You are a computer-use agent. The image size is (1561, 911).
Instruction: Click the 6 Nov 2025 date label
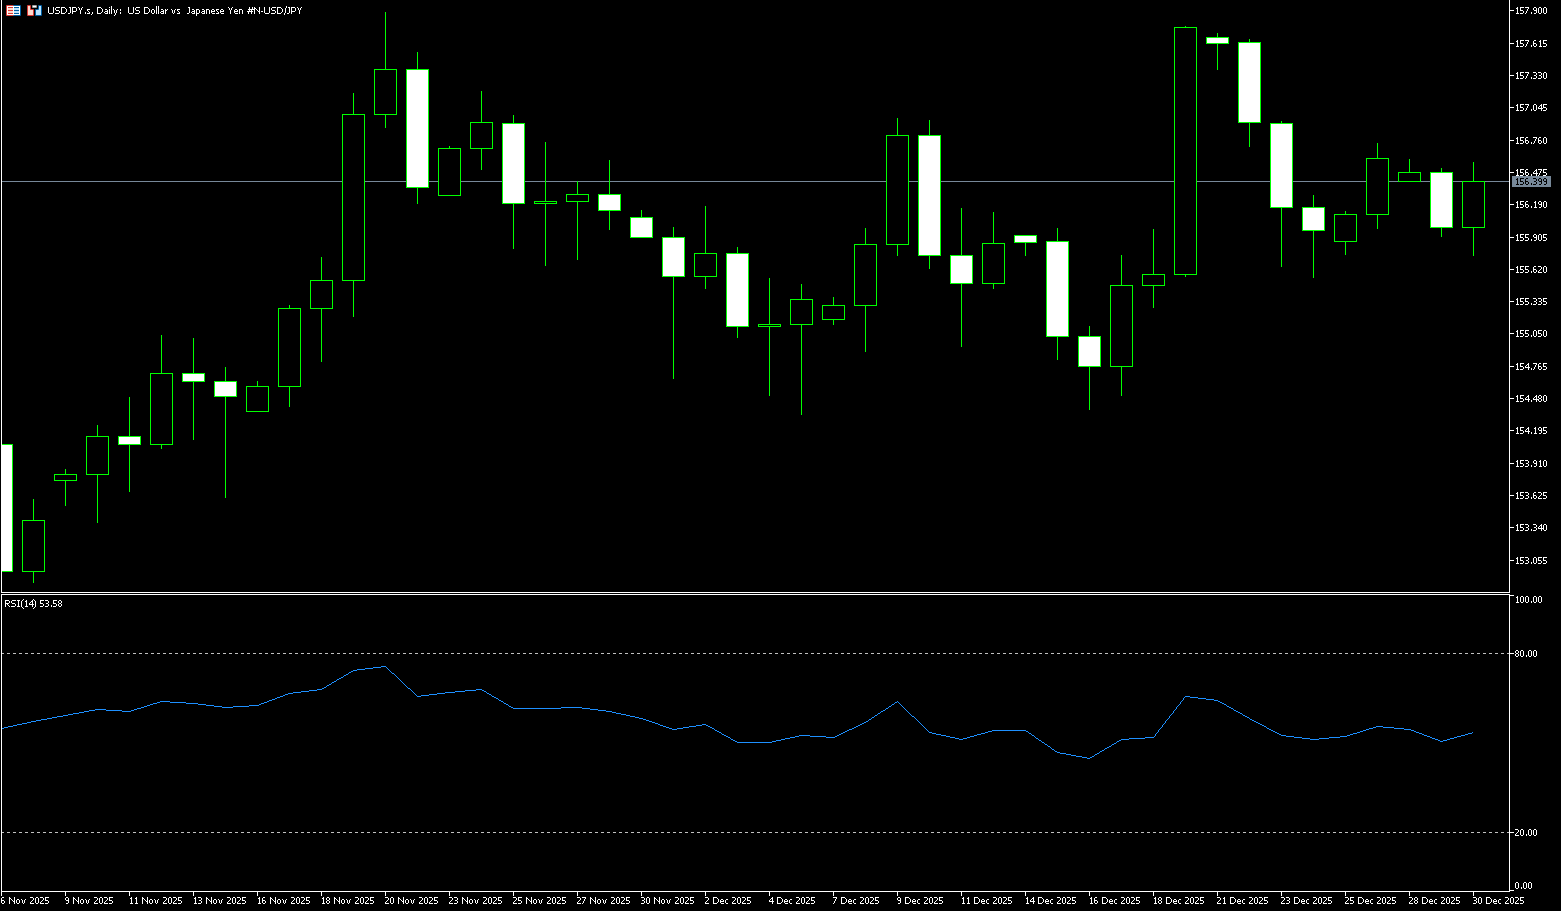[25, 901]
